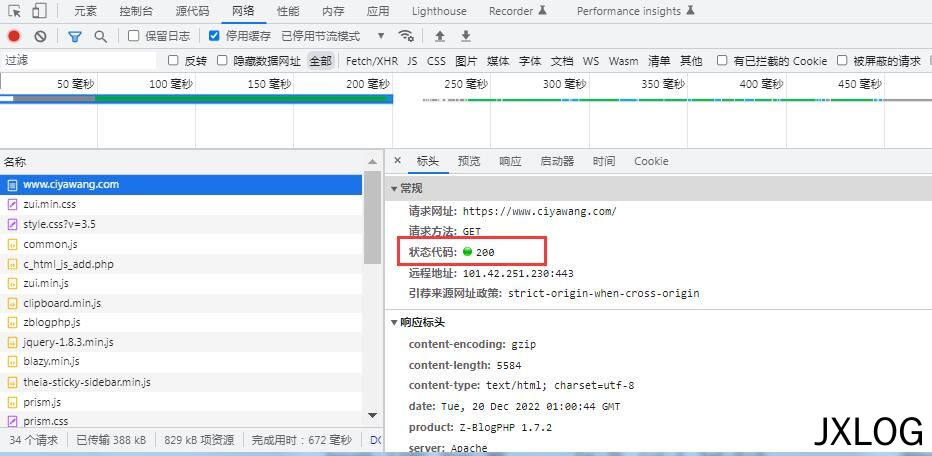Switch to the 元素 tab
The width and height of the screenshot is (932, 456).
86,11
